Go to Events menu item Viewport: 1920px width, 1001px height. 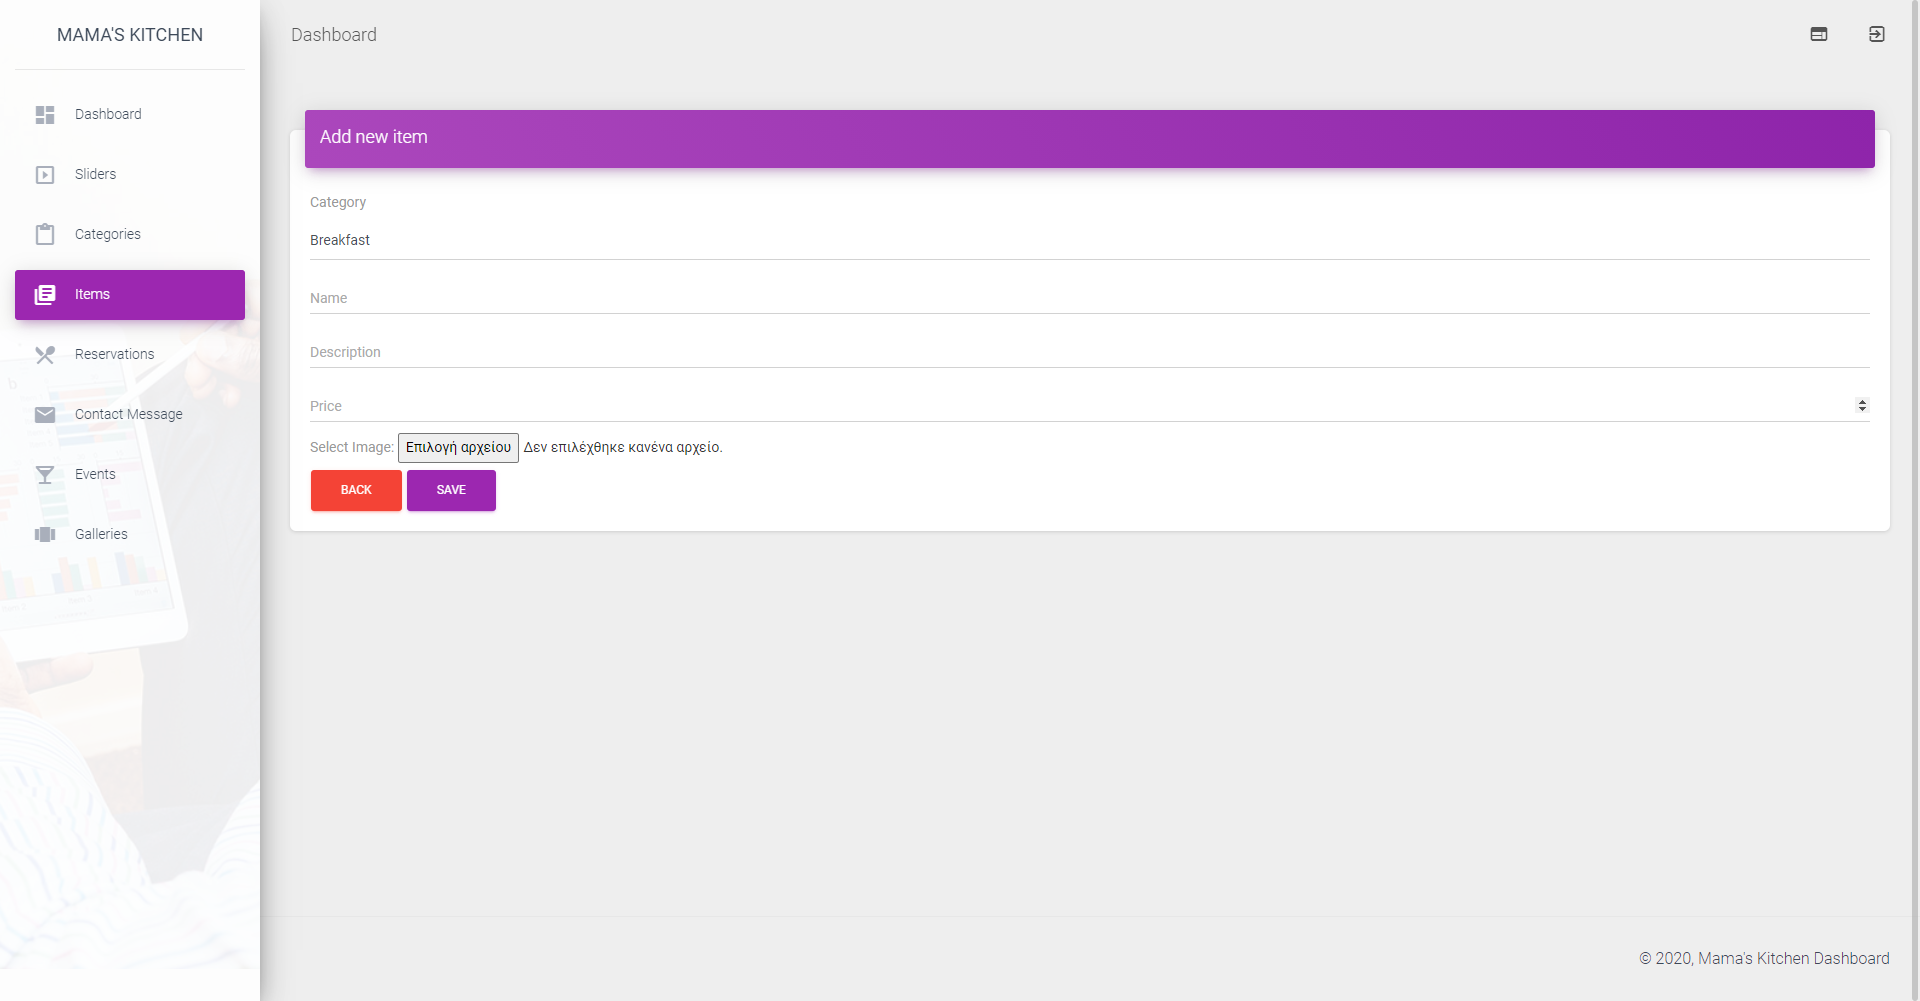click(x=130, y=475)
